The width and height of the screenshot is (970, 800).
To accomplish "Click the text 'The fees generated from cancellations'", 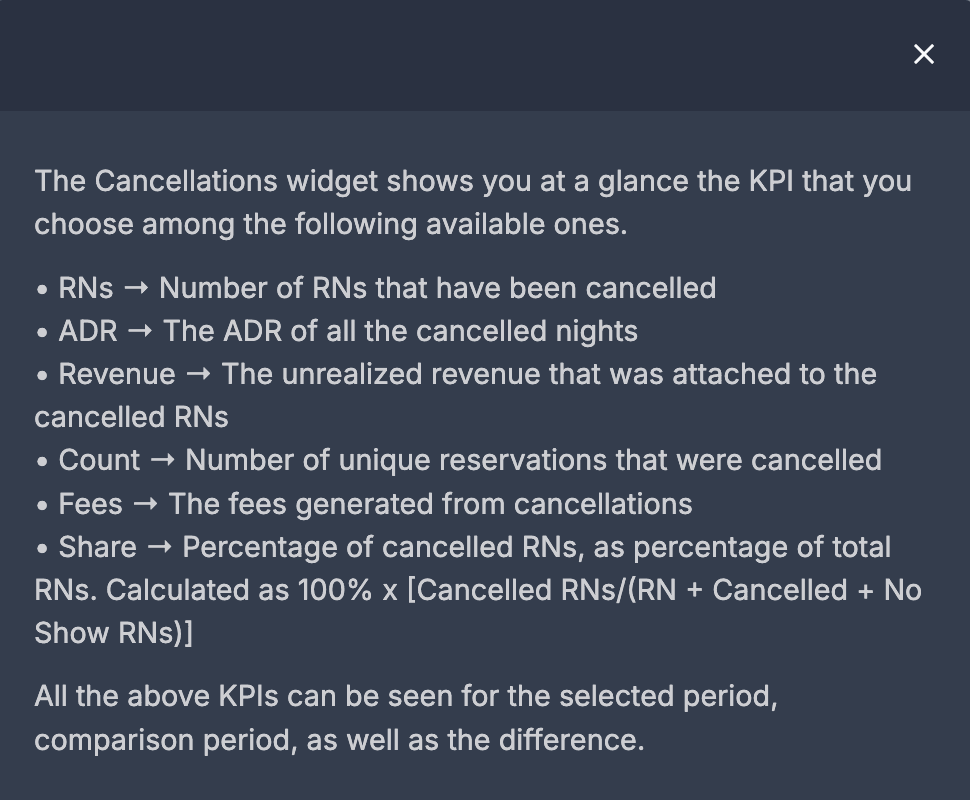I will (x=431, y=504).
